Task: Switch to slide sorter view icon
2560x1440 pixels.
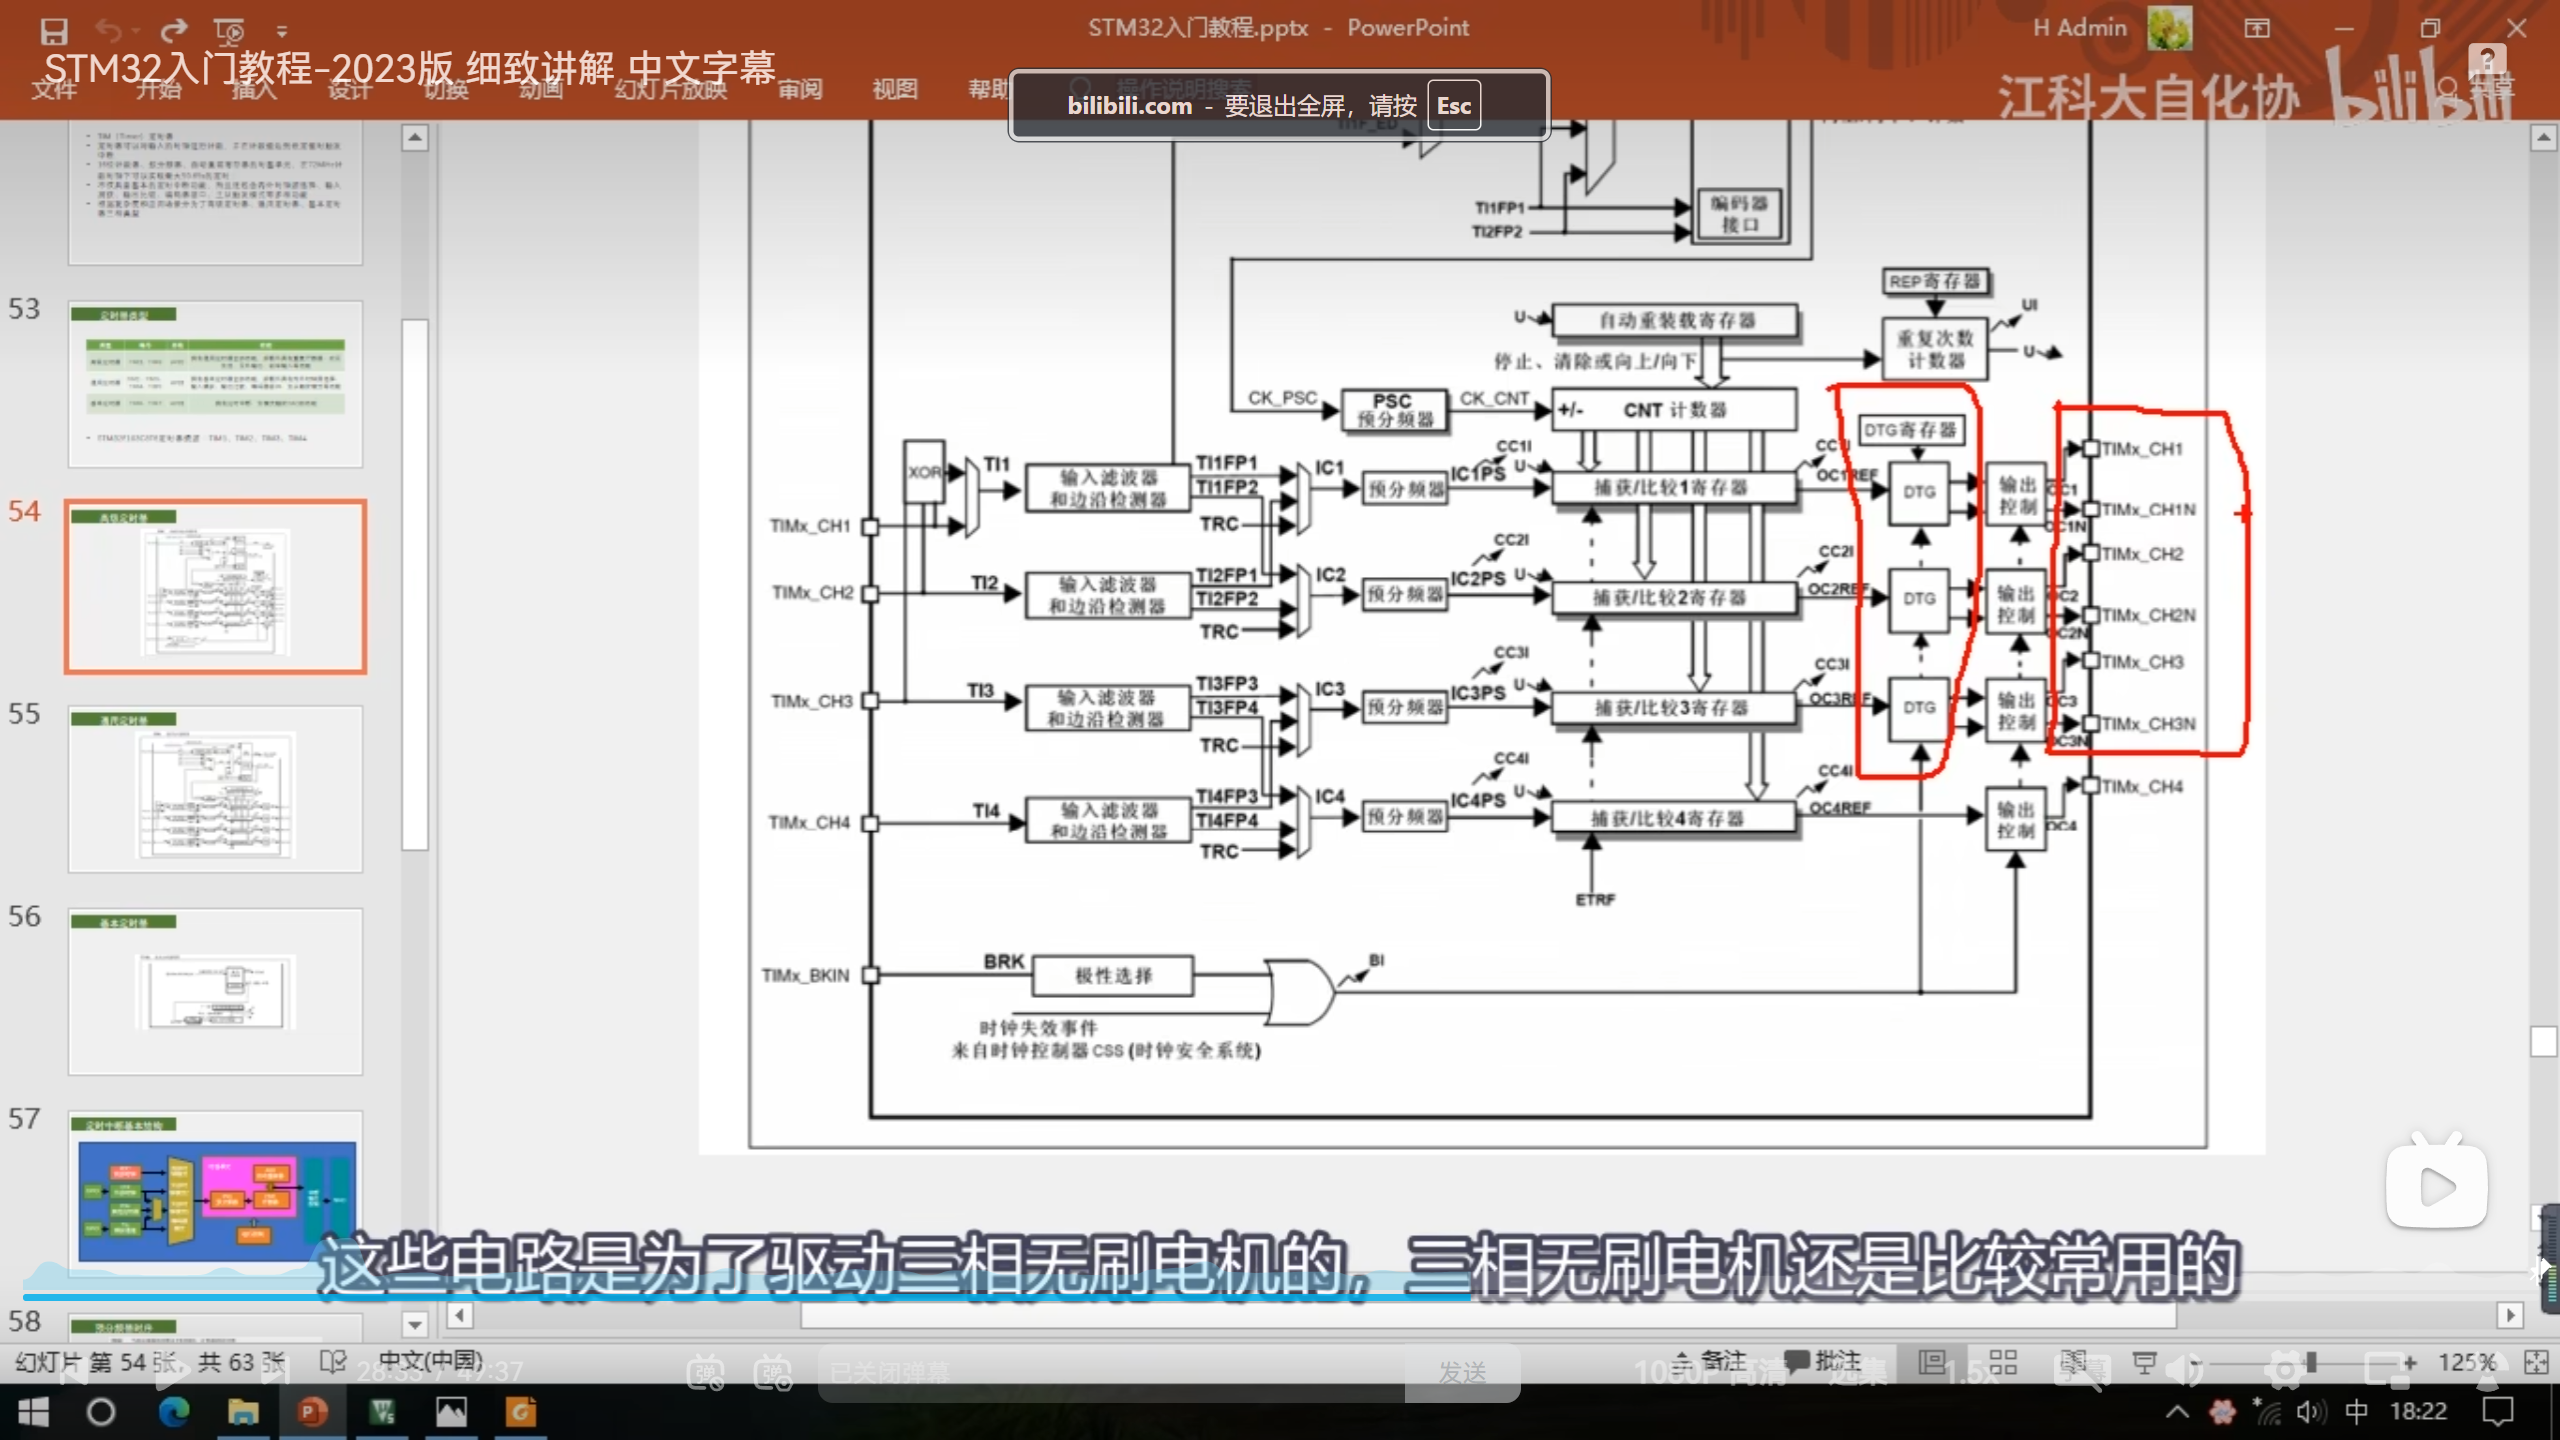Action: (x=2003, y=1362)
